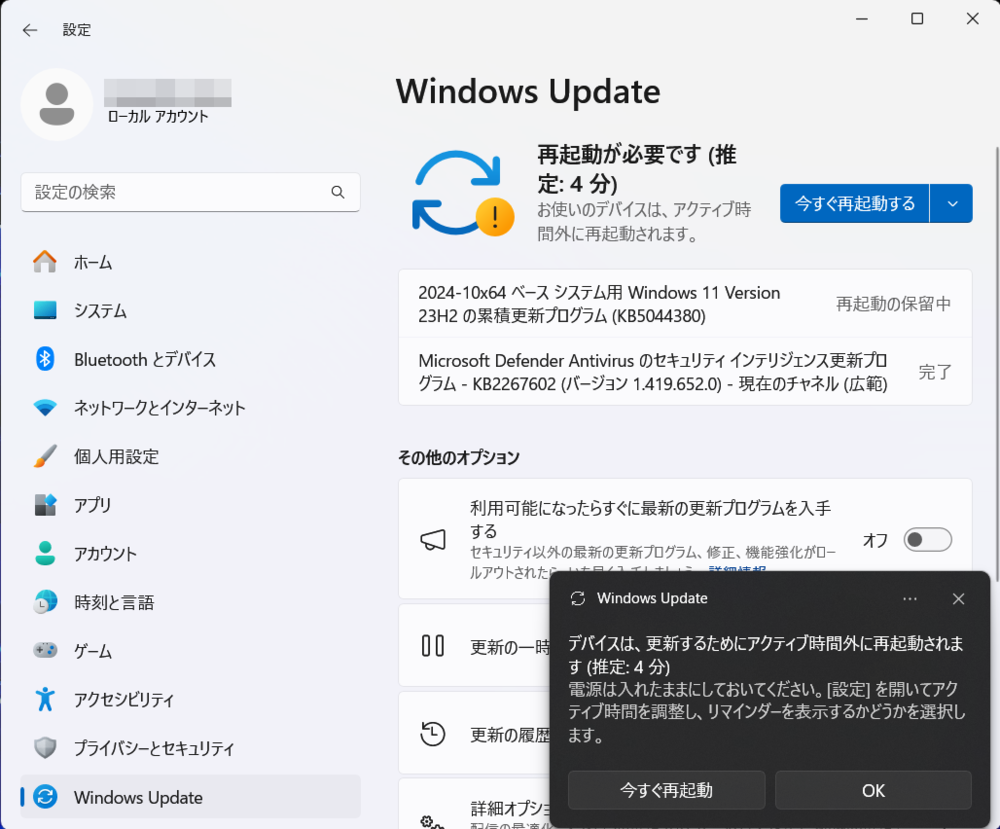This screenshot has height=829, width=1000.
Task: Click the Apps icon in the sidebar
Action: click(45, 504)
